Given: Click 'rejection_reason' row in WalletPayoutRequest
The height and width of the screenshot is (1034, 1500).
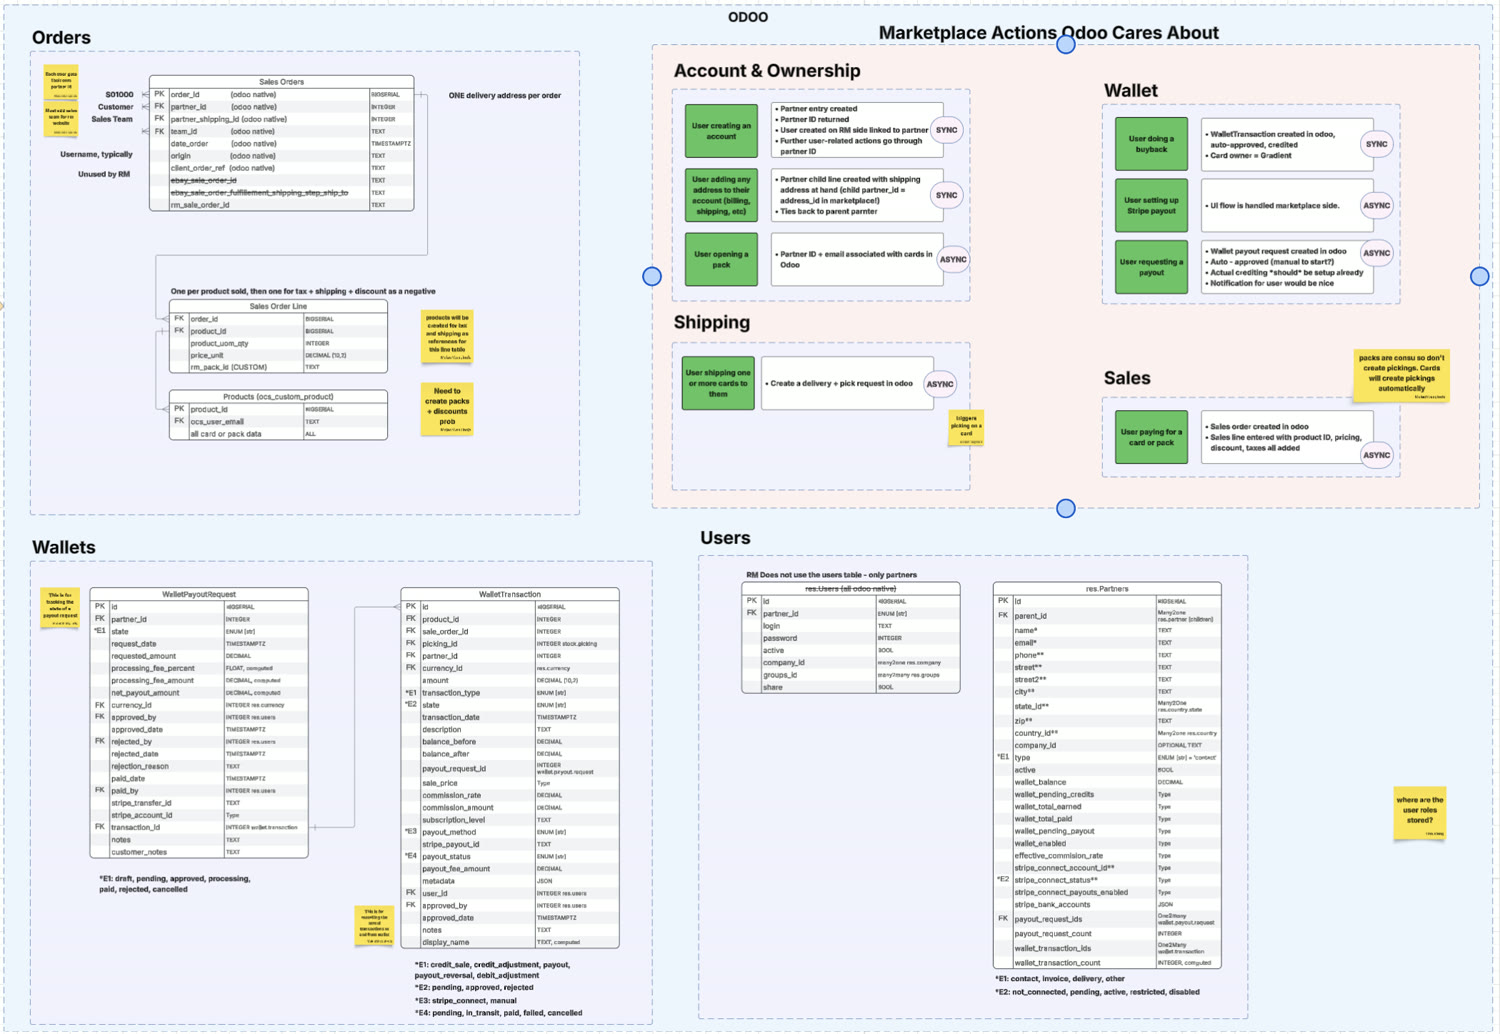Looking at the screenshot, I should (199, 766).
